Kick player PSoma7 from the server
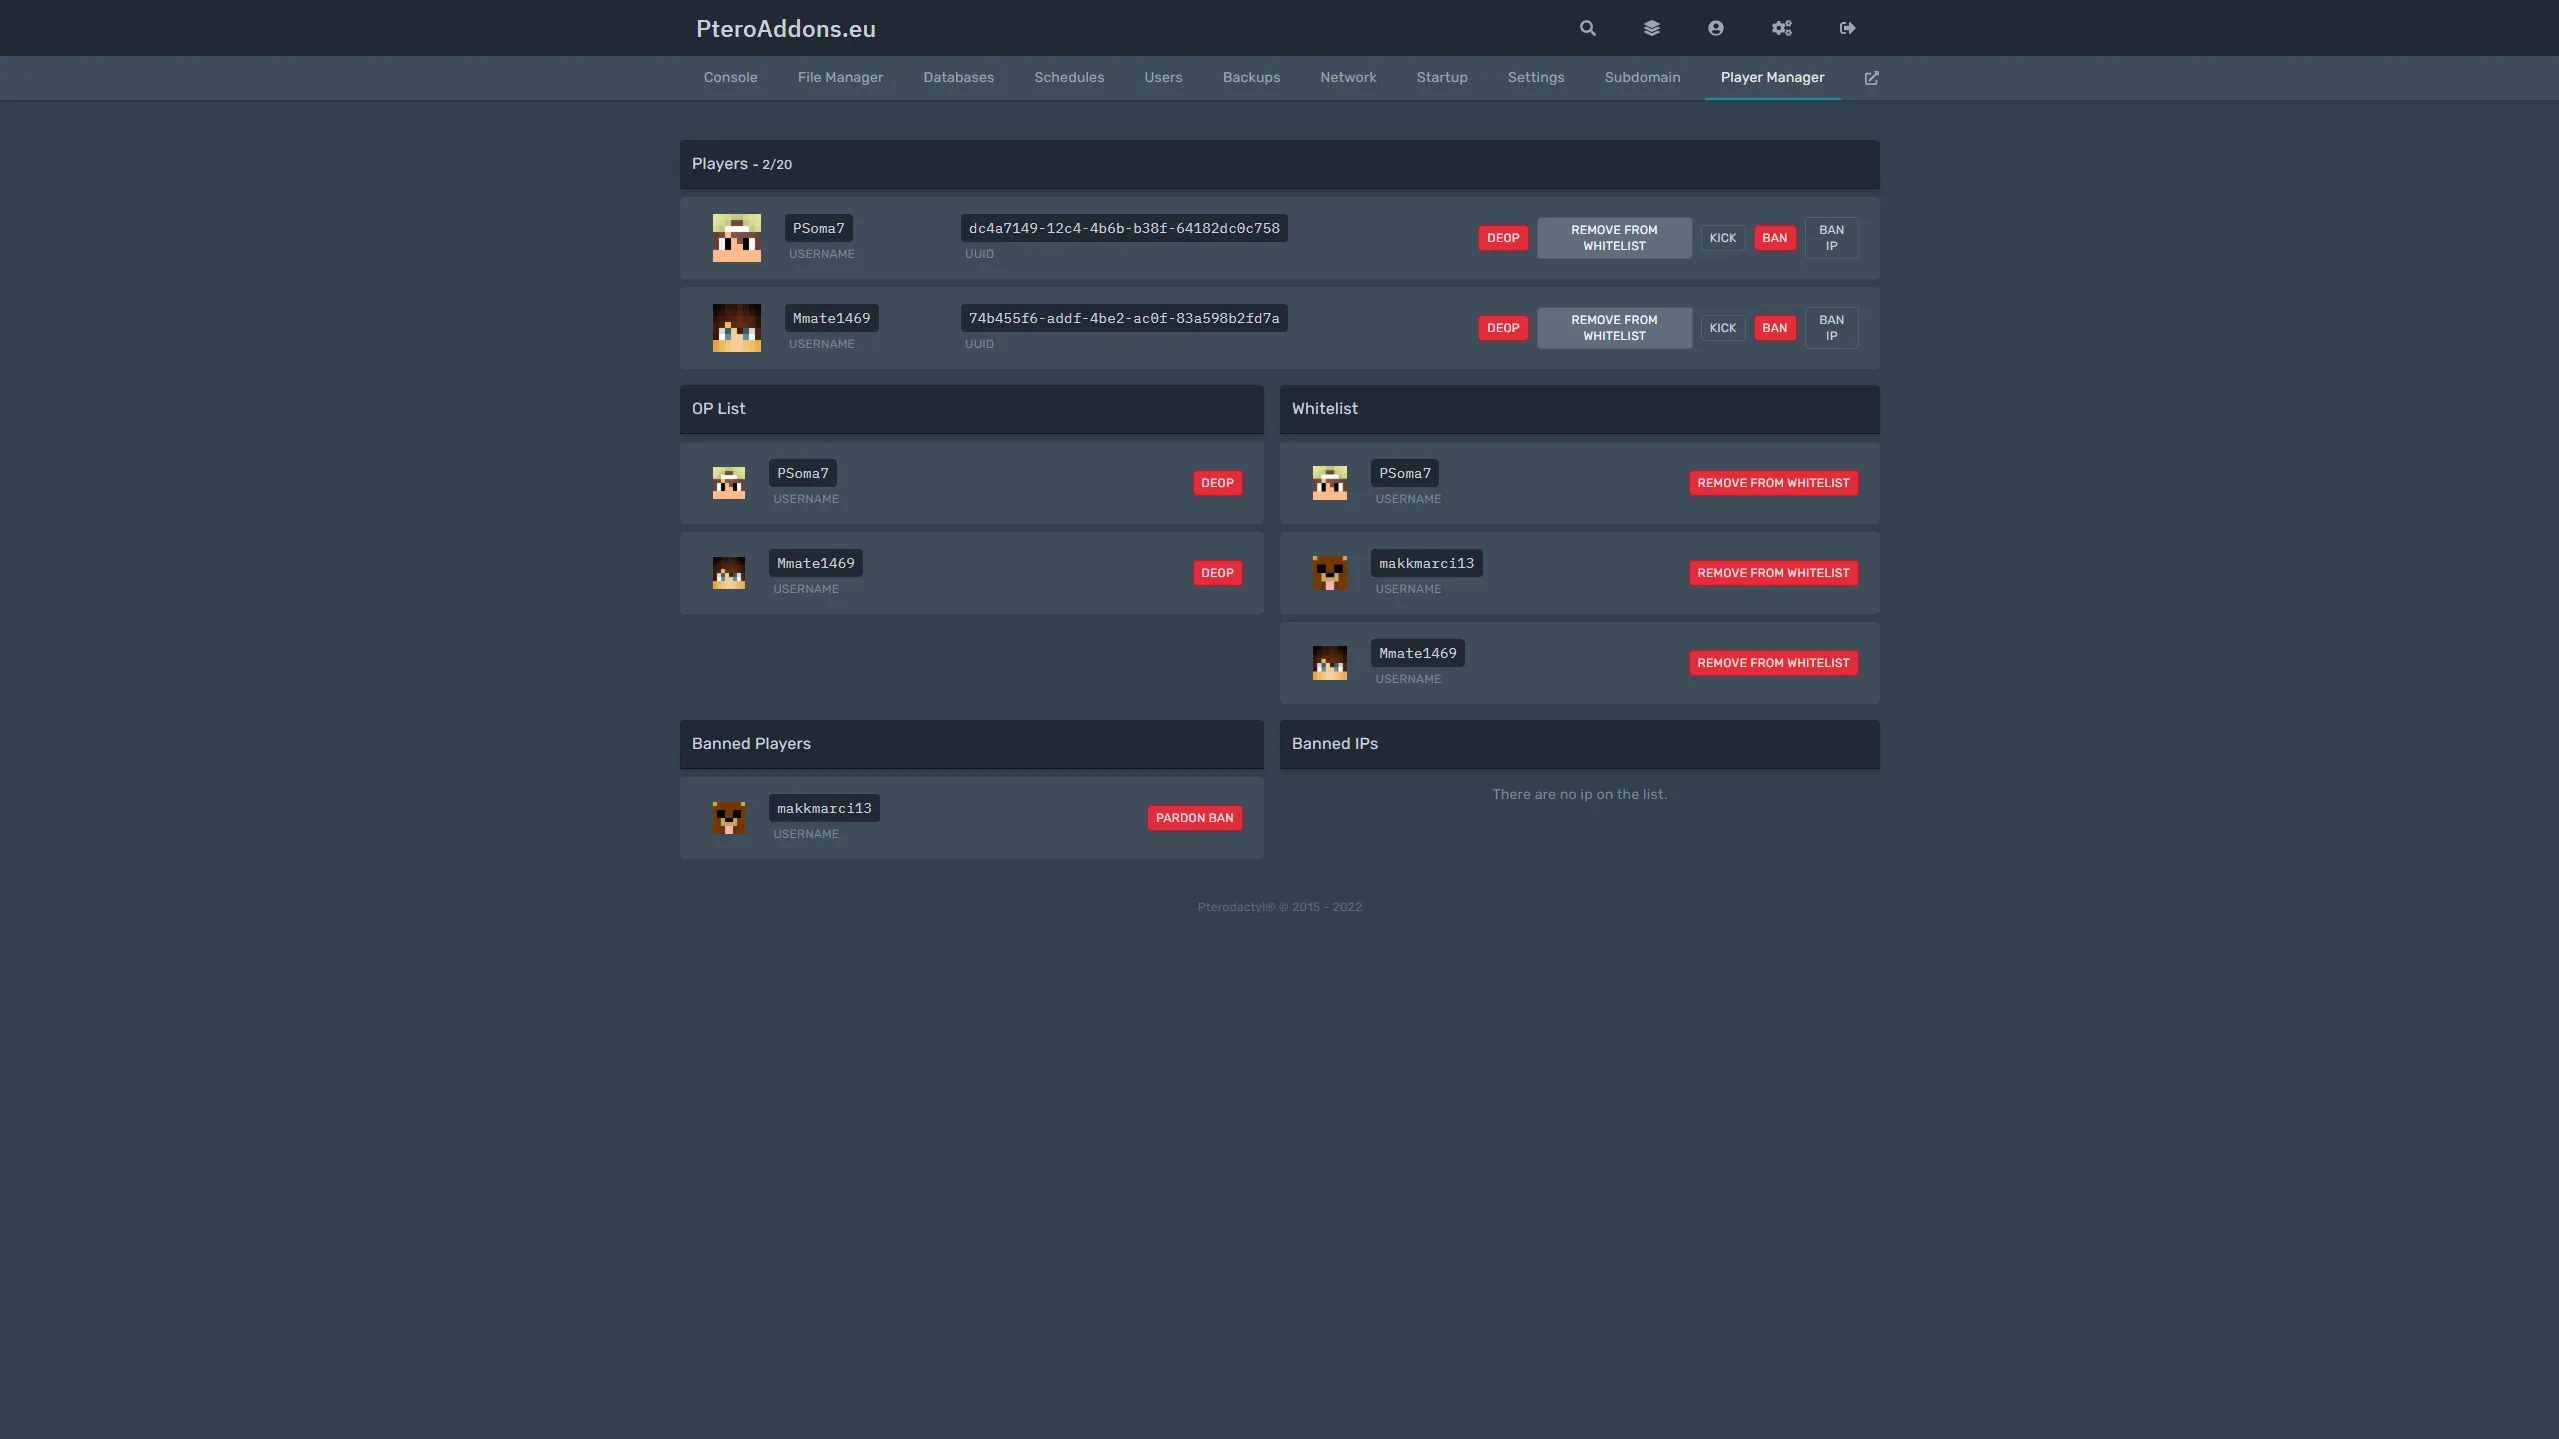 tap(1722, 238)
